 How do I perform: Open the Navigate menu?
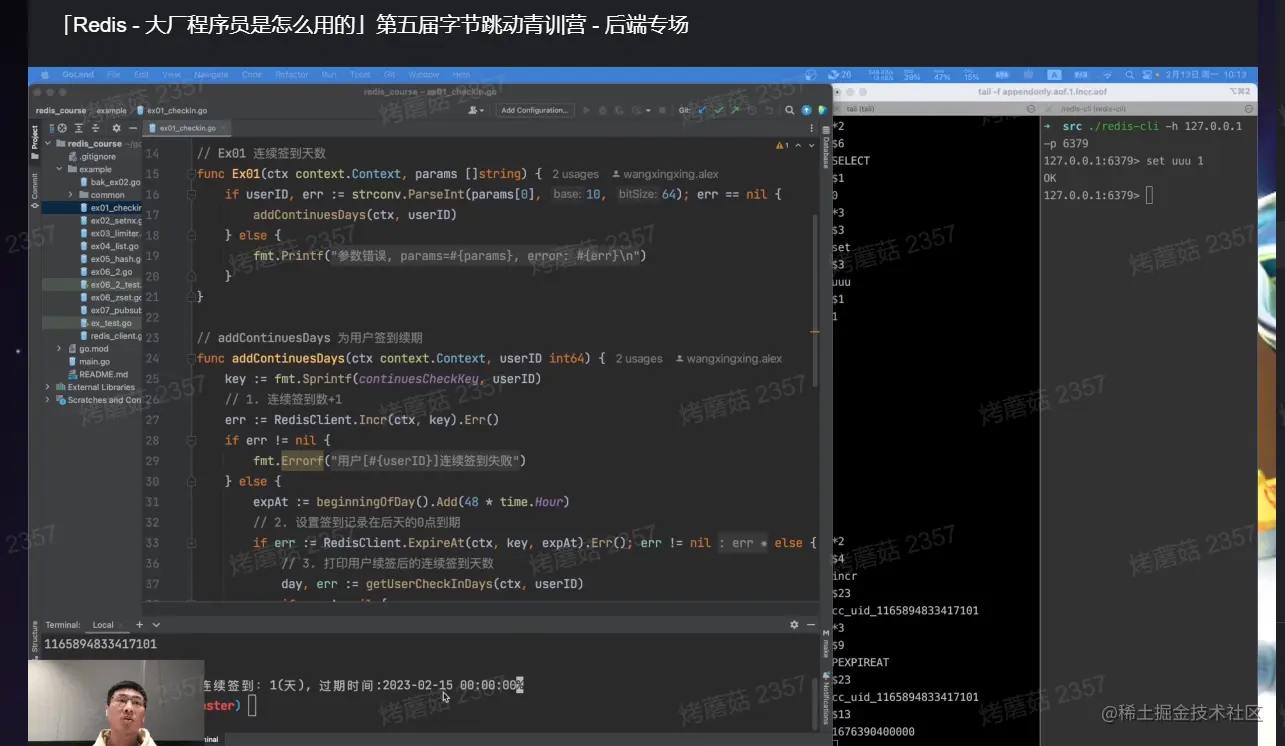coord(211,75)
